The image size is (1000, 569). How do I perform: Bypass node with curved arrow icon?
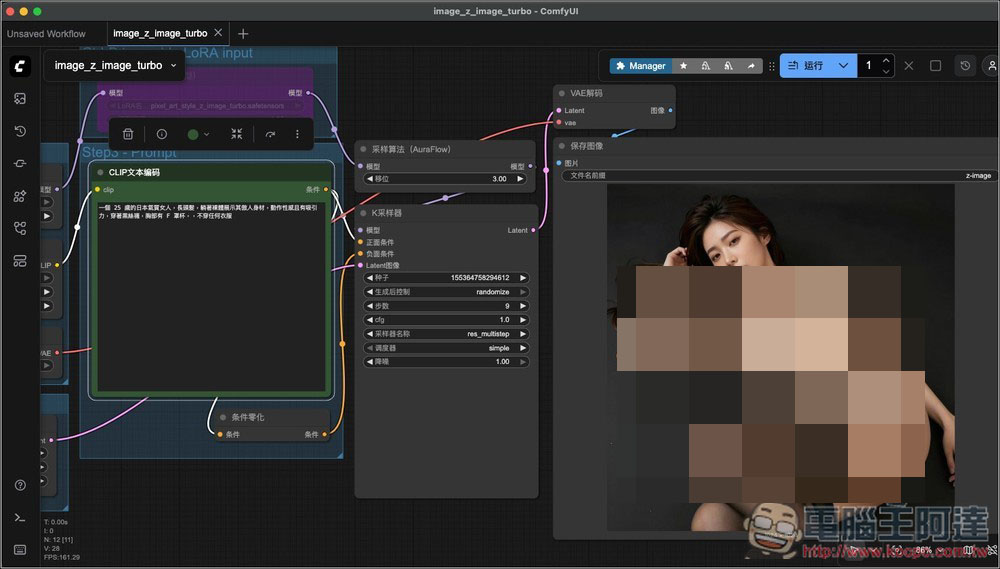(x=270, y=134)
